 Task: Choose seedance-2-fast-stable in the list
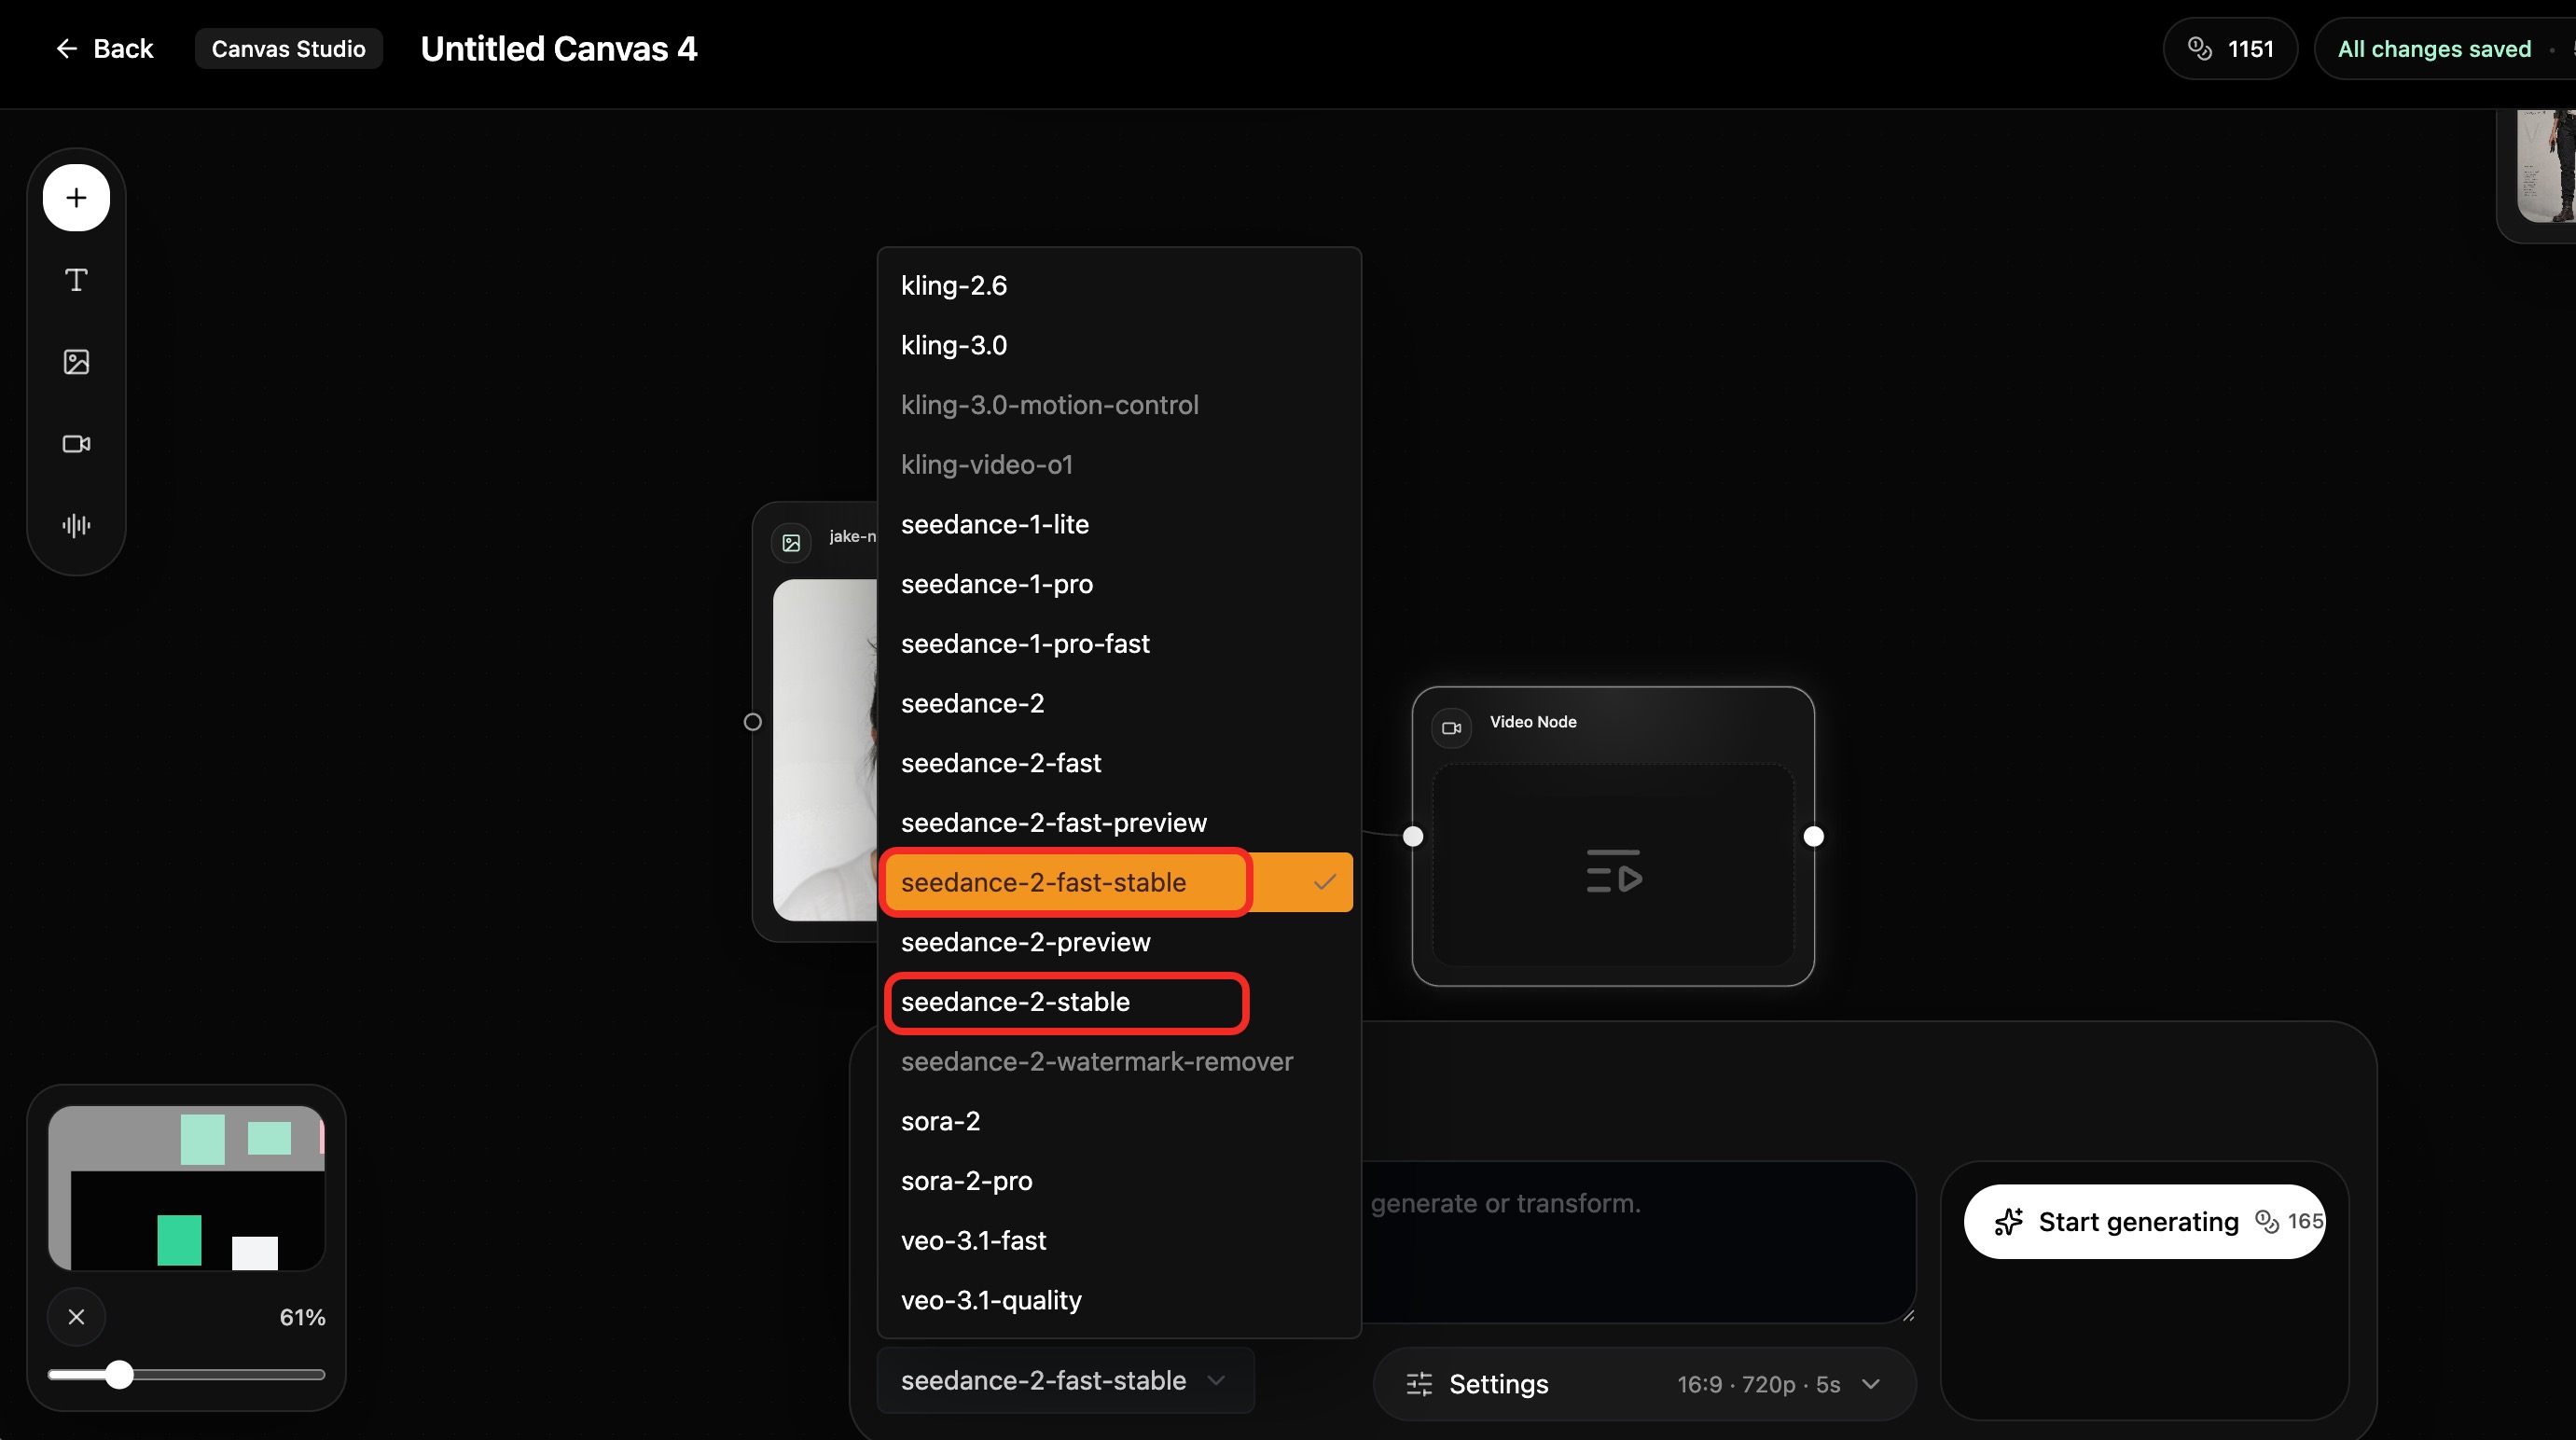pos(1119,882)
